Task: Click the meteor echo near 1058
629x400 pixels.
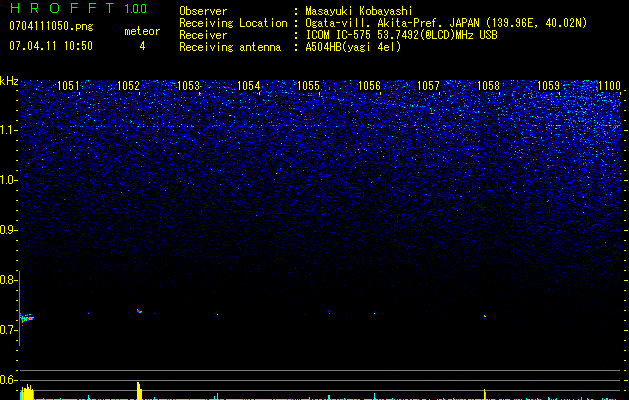Action: click(x=485, y=316)
